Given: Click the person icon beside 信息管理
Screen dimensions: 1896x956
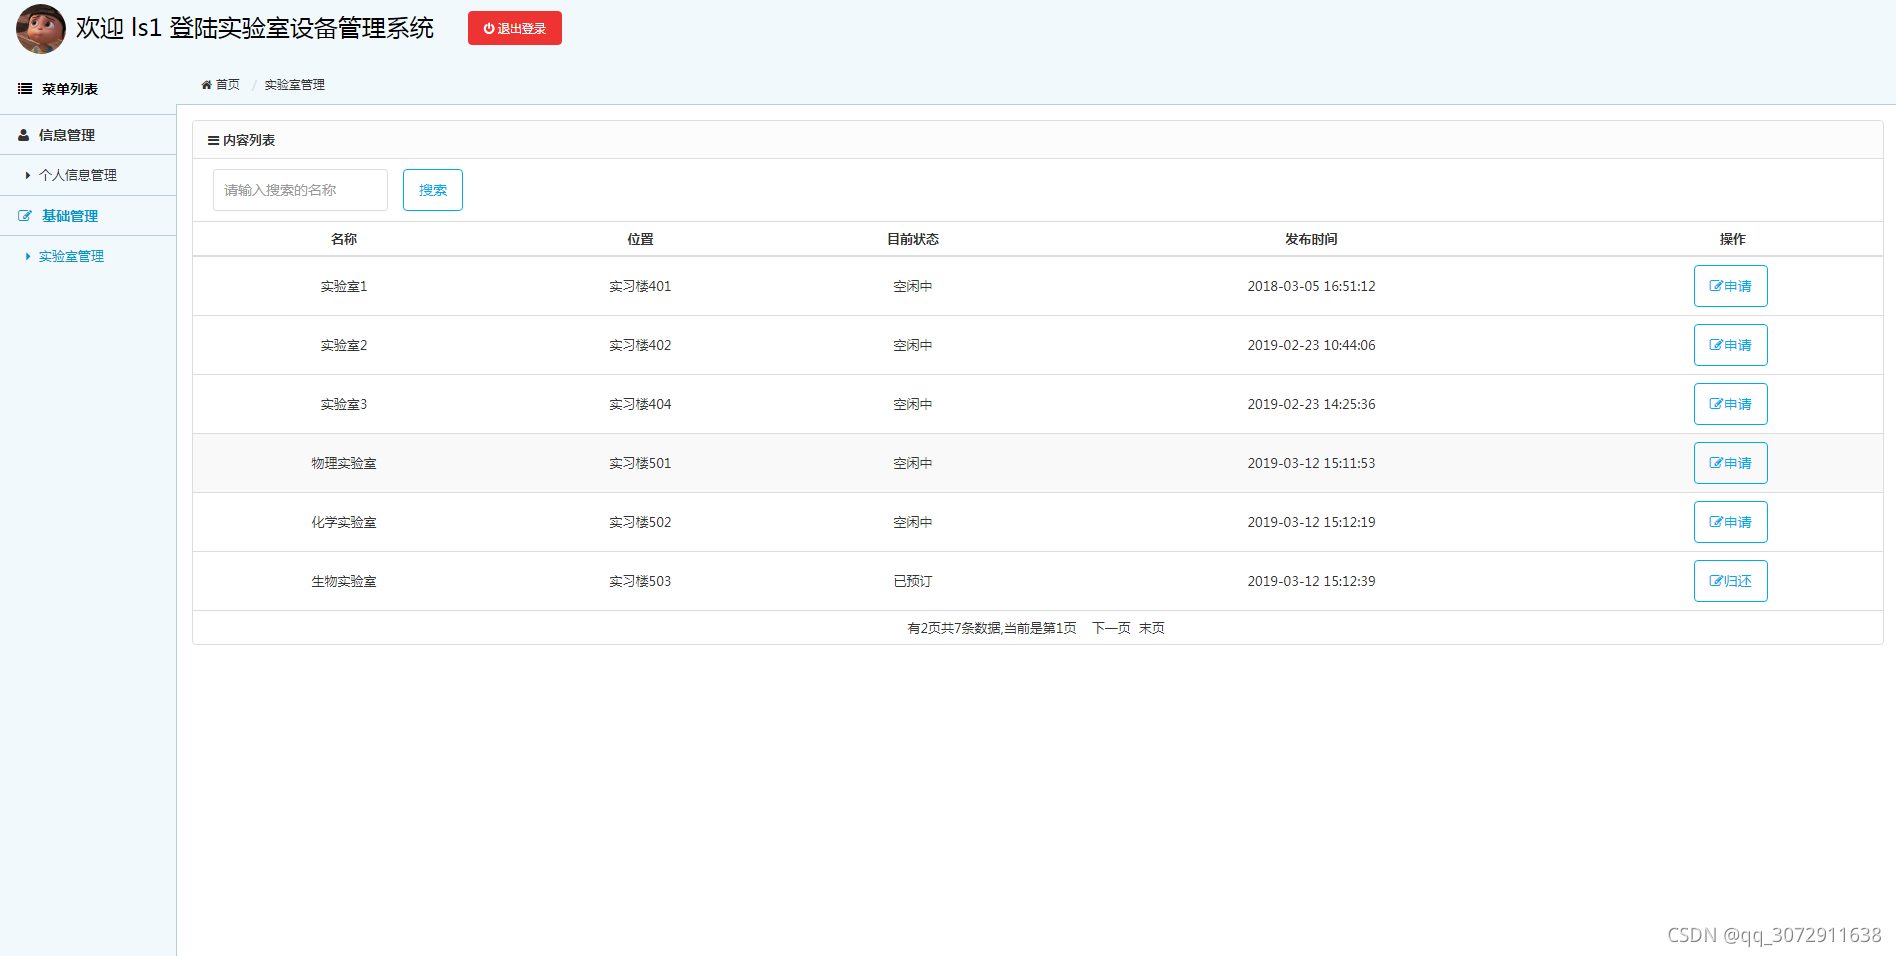Looking at the screenshot, I should (24, 135).
